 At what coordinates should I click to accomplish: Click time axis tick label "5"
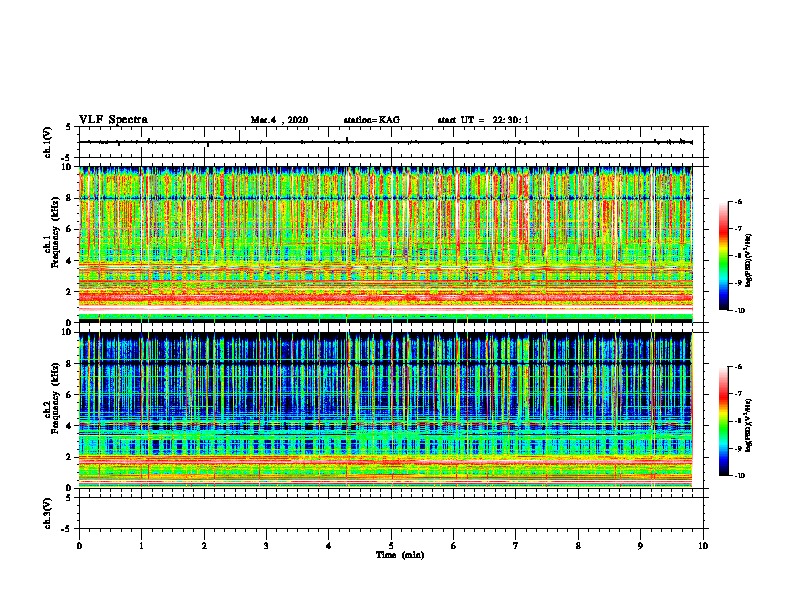pyautogui.click(x=391, y=545)
